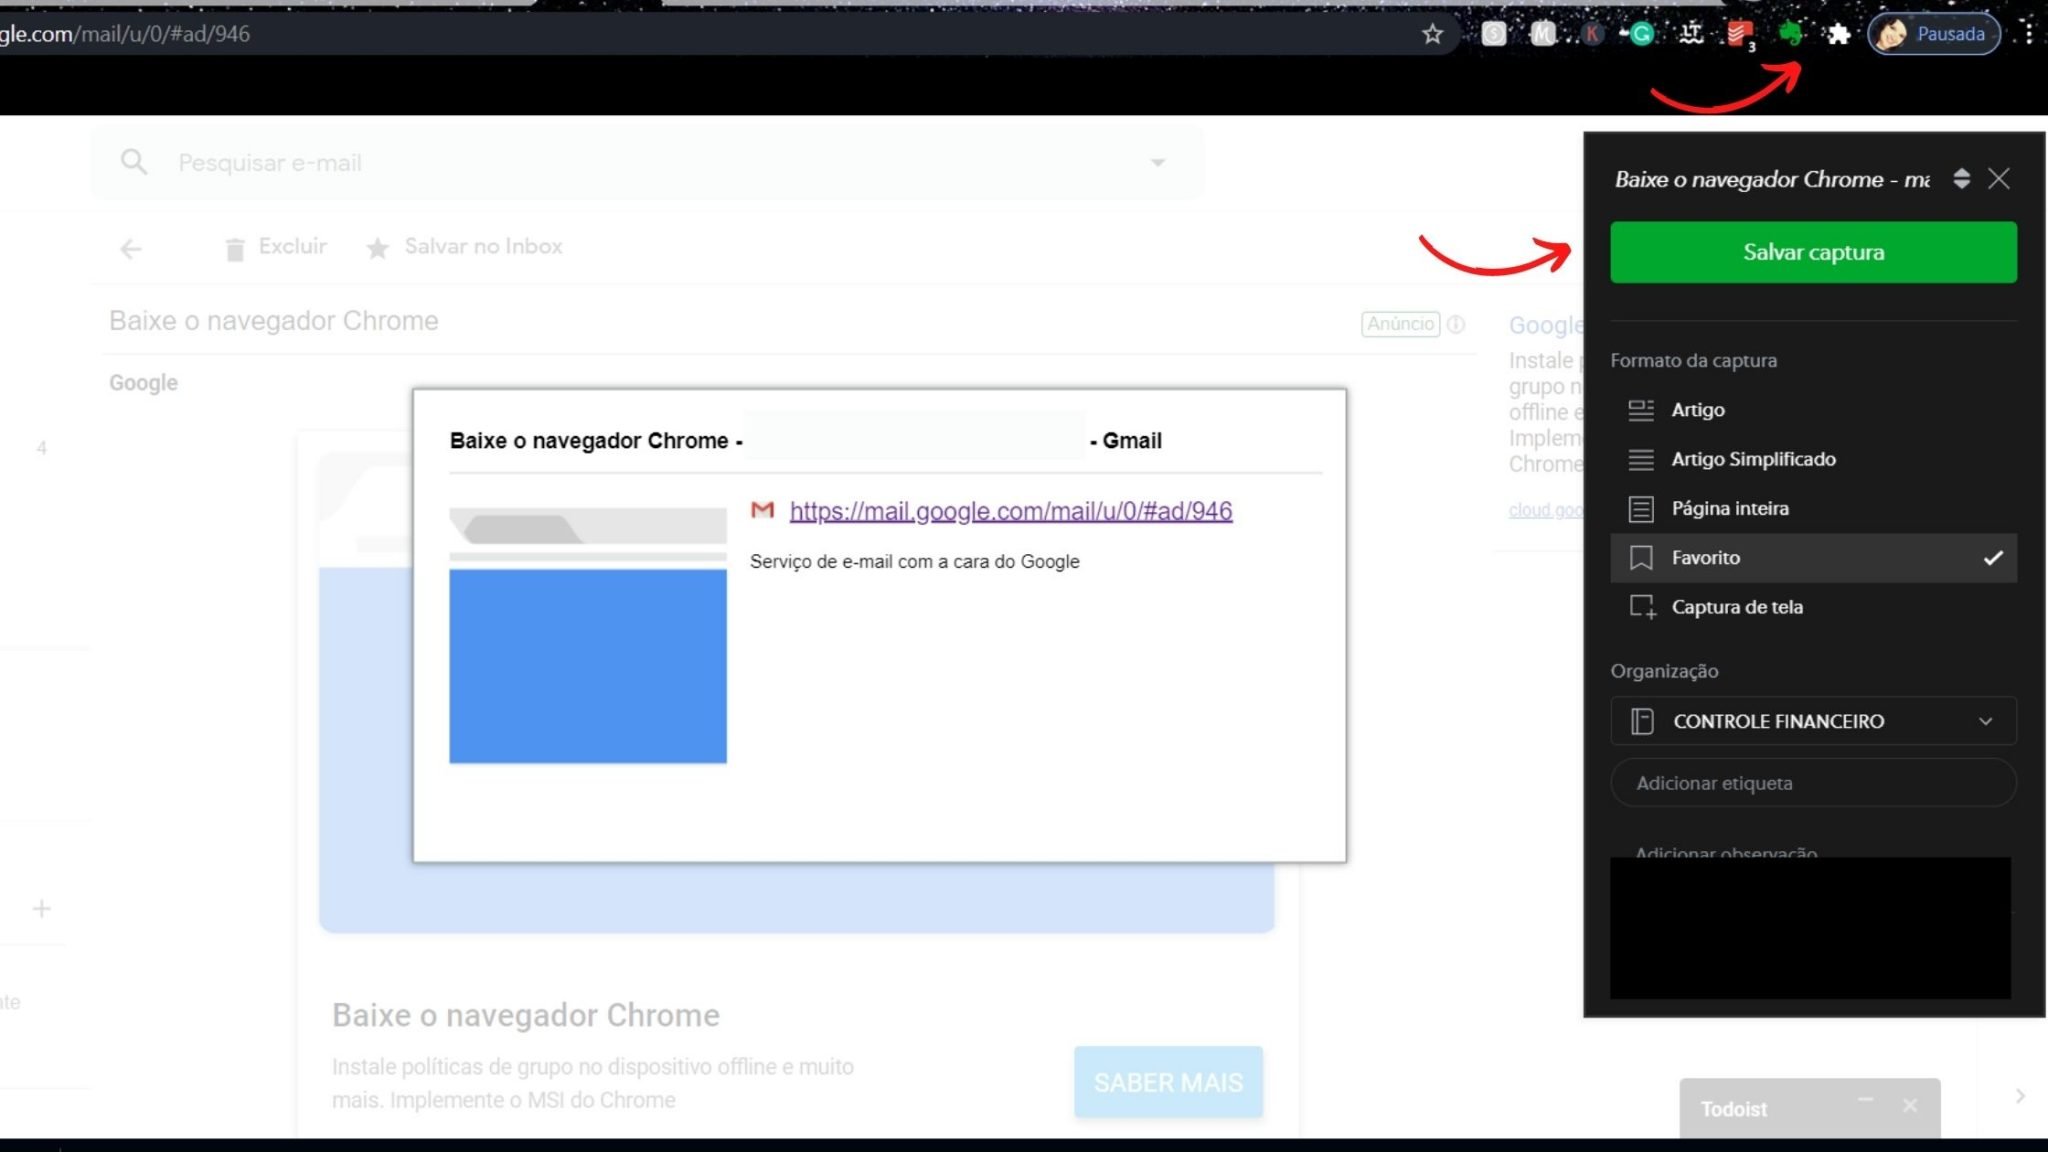Click the Artigo format icon
The width and height of the screenshot is (2048, 1152).
[1641, 410]
